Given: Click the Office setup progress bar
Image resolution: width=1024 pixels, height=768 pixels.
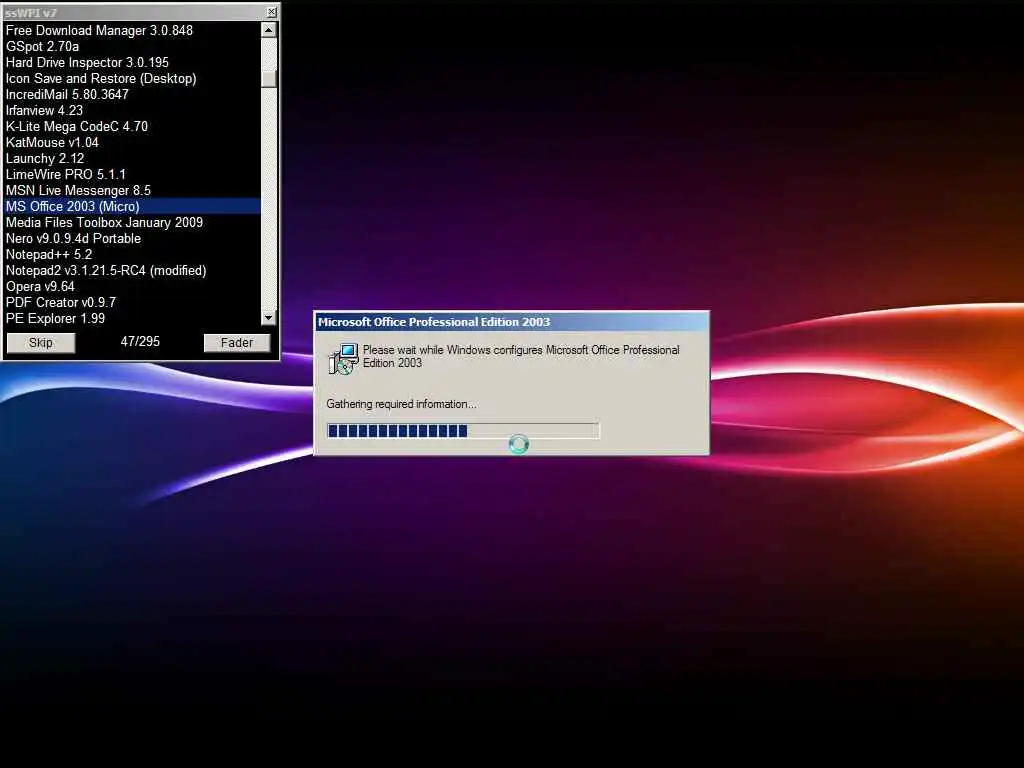Looking at the screenshot, I should tap(462, 430).
